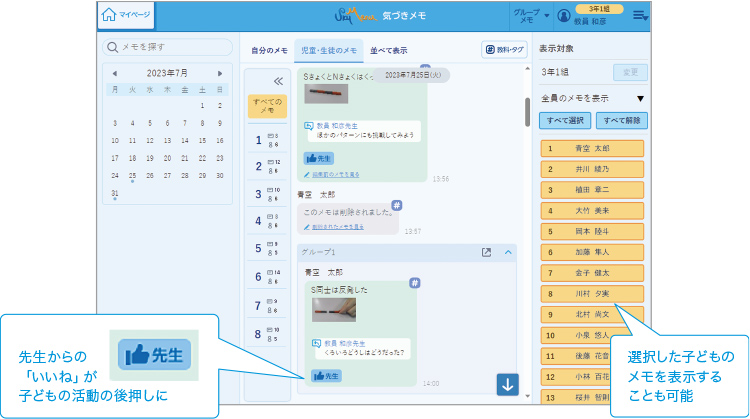Open the マイページ home icon

(x=109, y=15)
